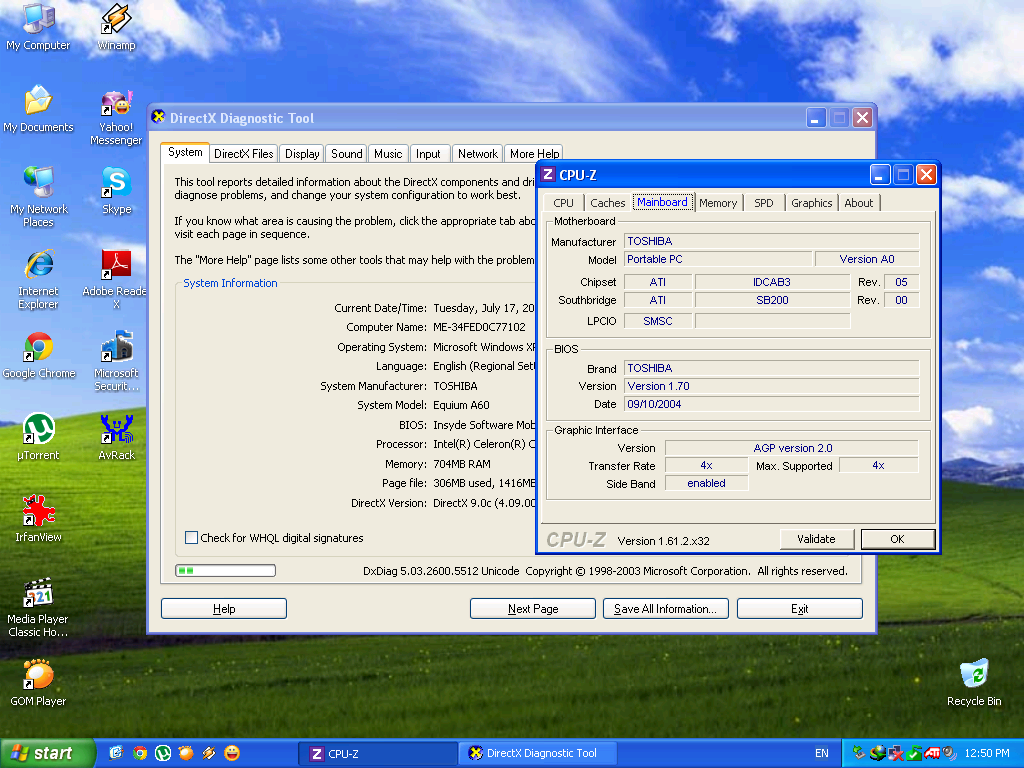Click OK button in CPU-Z
The height and width of the screenshot is (768, 1024).
[897, 539]
